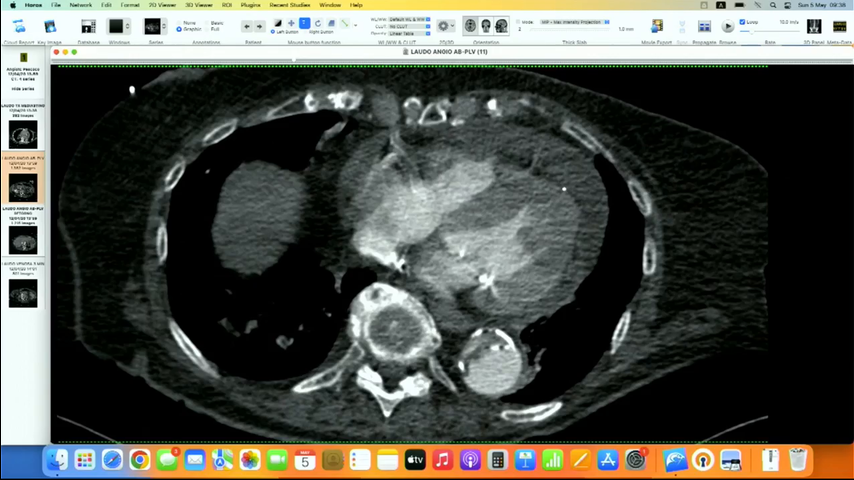Select the rotate mouse function tool
Image resolution: width=854 pixels, height=480 pixels.
(318, 23)
